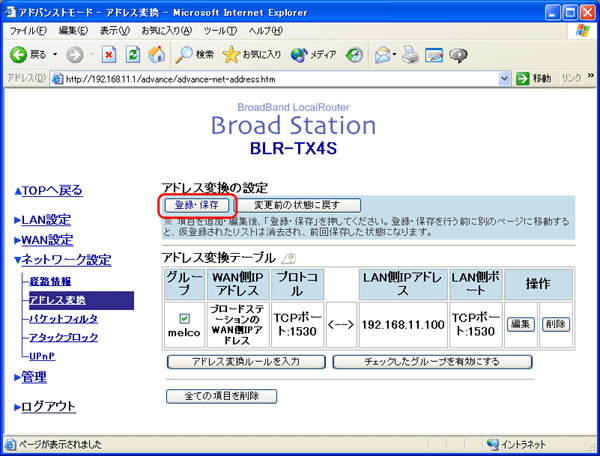600x456 pixels.
Task: Click the イントラネット zone indicator in status bar
Action: [x=517, y=445]
